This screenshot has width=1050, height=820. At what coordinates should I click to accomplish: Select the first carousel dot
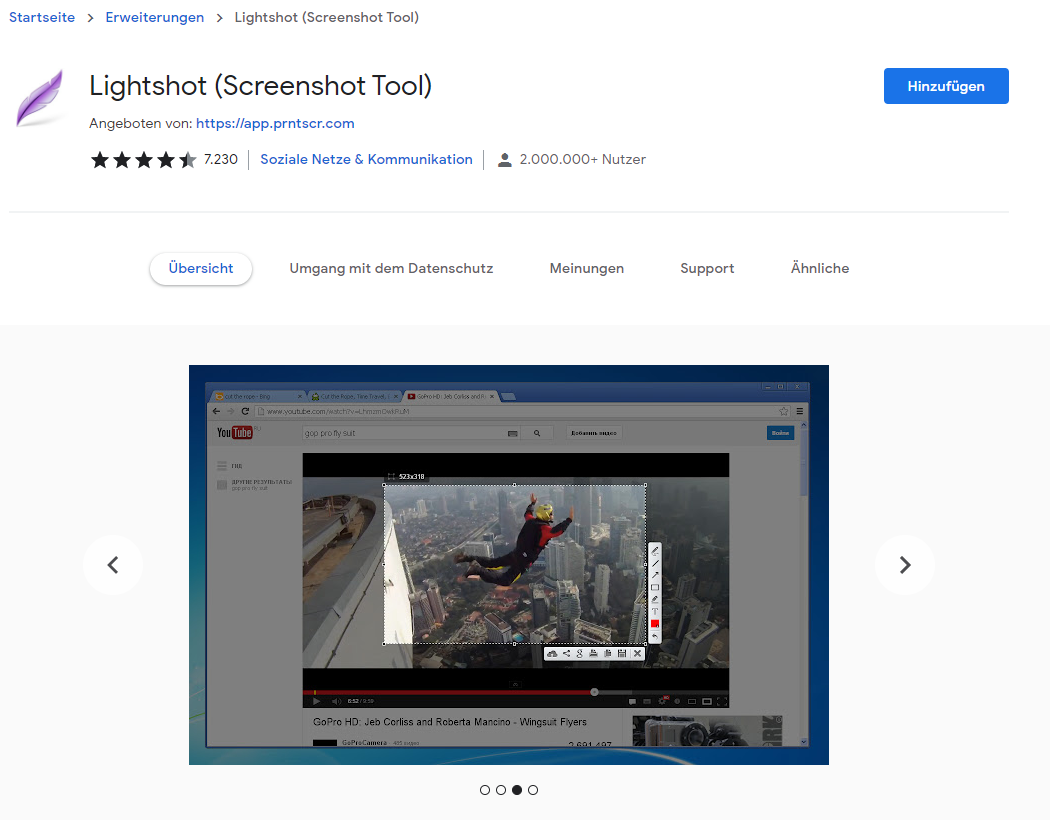[x=485, y=790]
